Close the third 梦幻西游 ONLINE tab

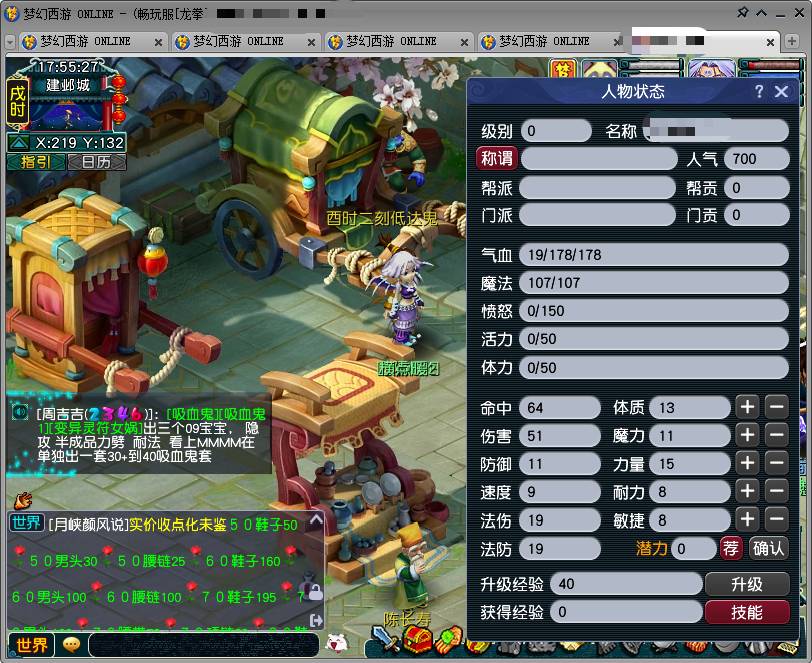point(465,42)
